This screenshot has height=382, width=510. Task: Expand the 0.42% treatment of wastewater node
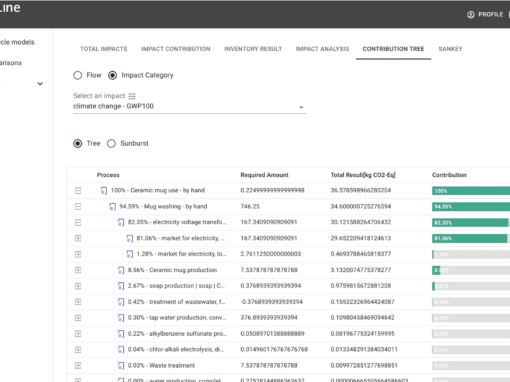[78, 302]
